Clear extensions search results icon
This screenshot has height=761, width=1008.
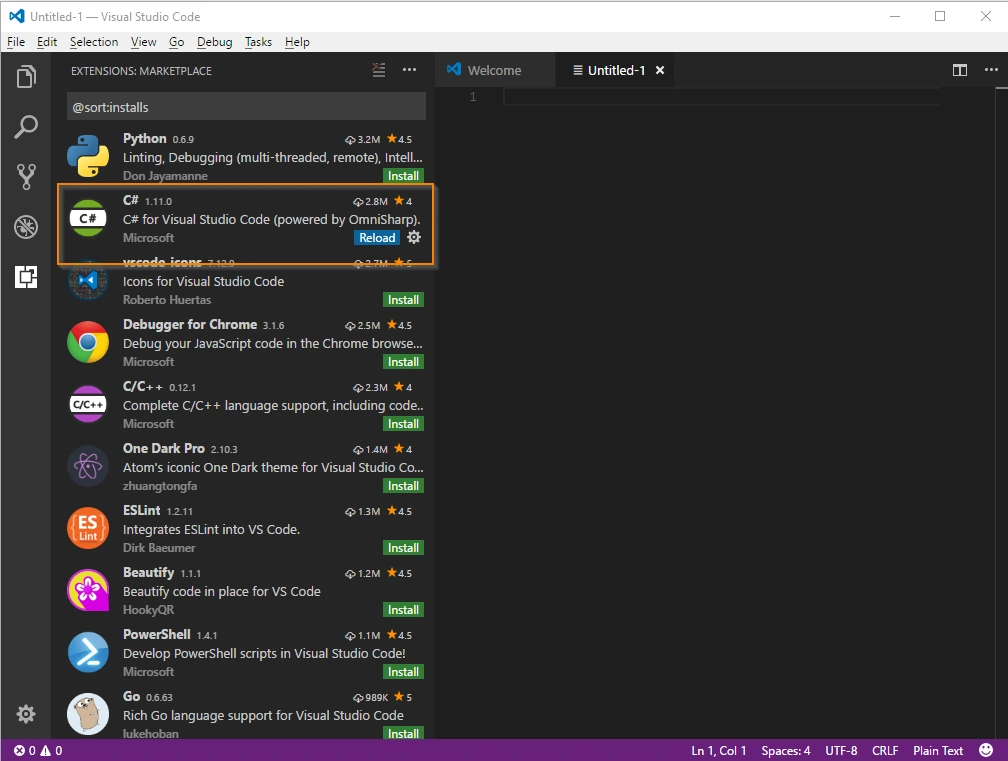pos(379,70)
